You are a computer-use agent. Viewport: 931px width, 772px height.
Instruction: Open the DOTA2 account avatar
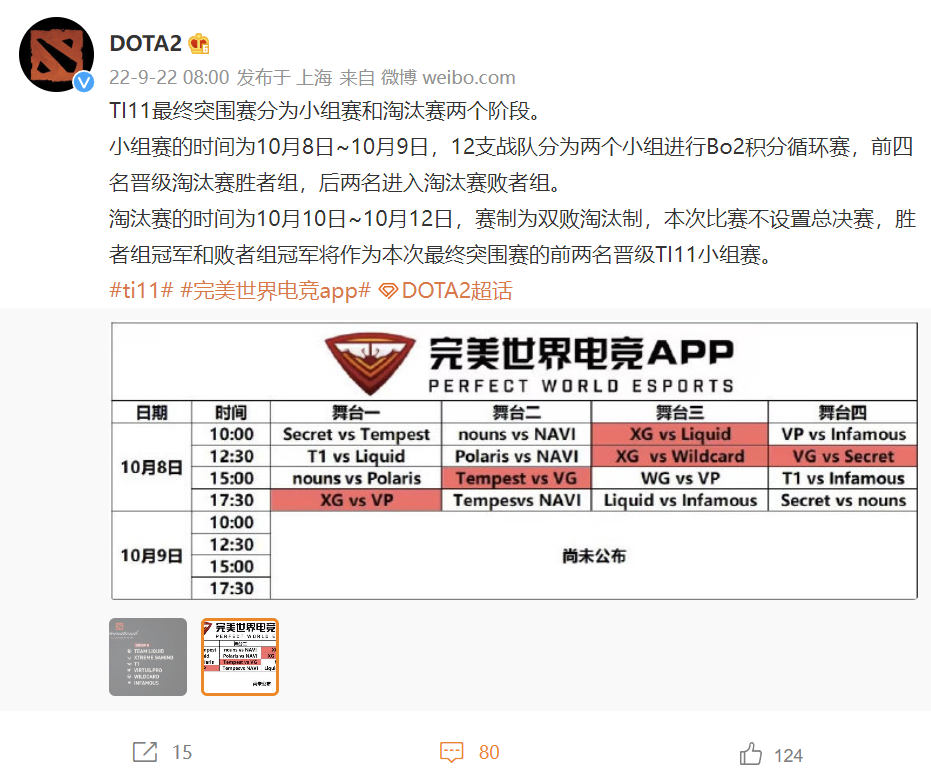56,54
